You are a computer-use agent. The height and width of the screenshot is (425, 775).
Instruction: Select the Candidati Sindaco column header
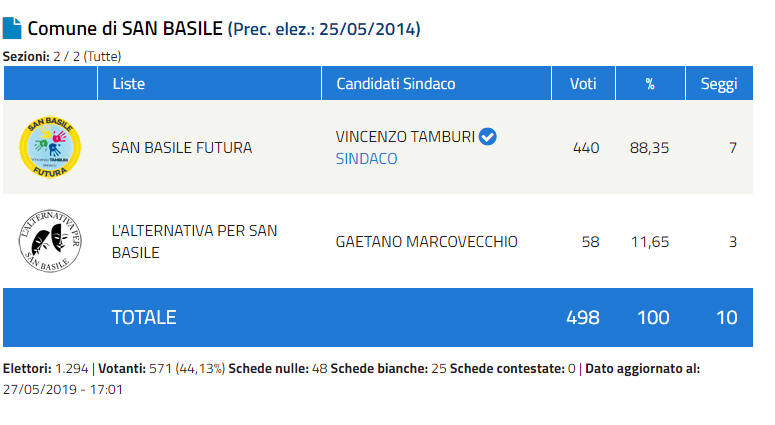(x=395, y=84)
